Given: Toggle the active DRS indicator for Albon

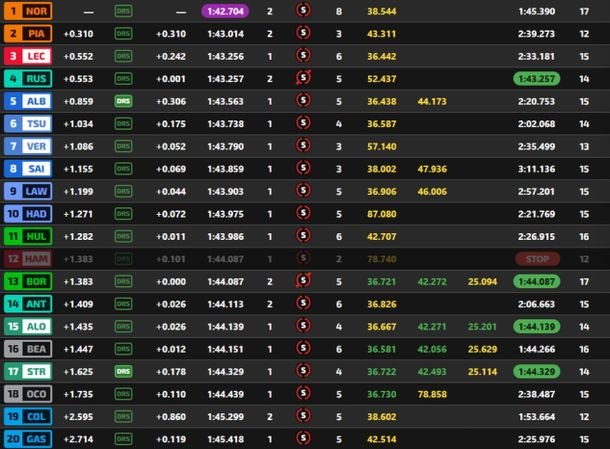Looking at the screenshot, I should [123, 101].
